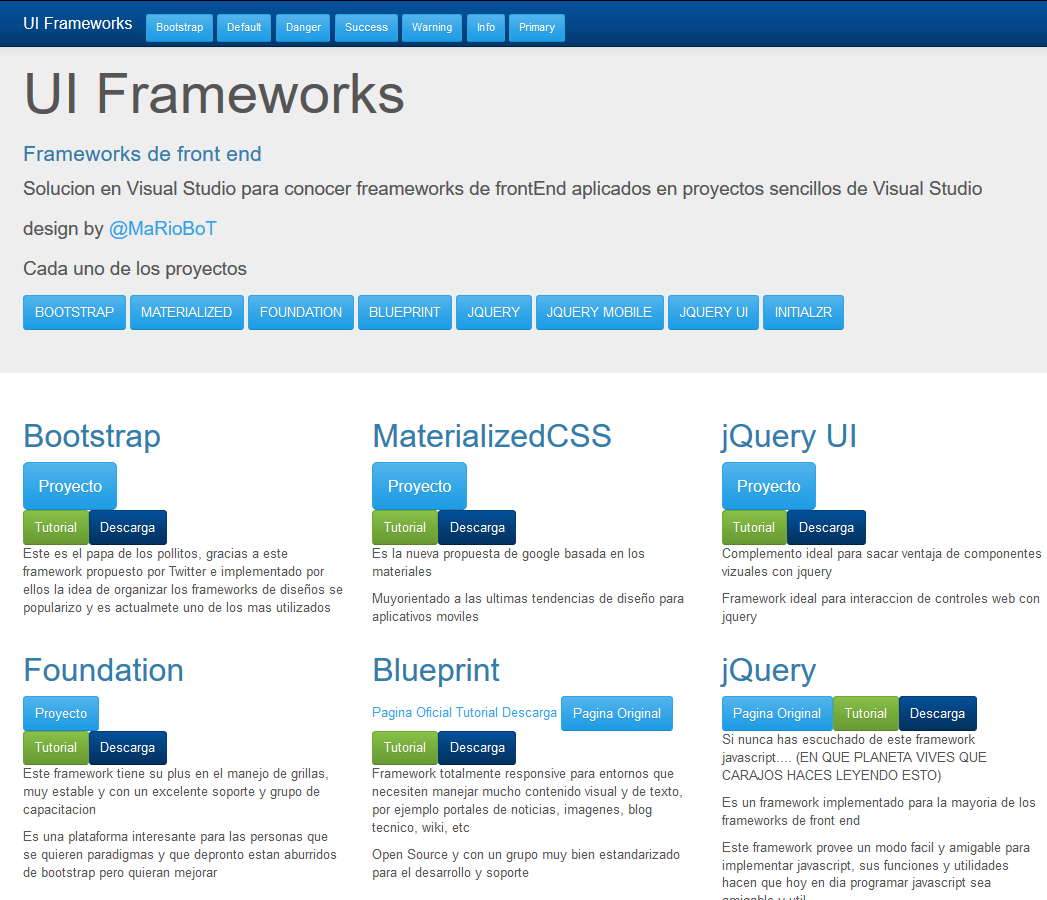Click the BOOTSTRAP project button
The image size is (1047, 900).
74,312
